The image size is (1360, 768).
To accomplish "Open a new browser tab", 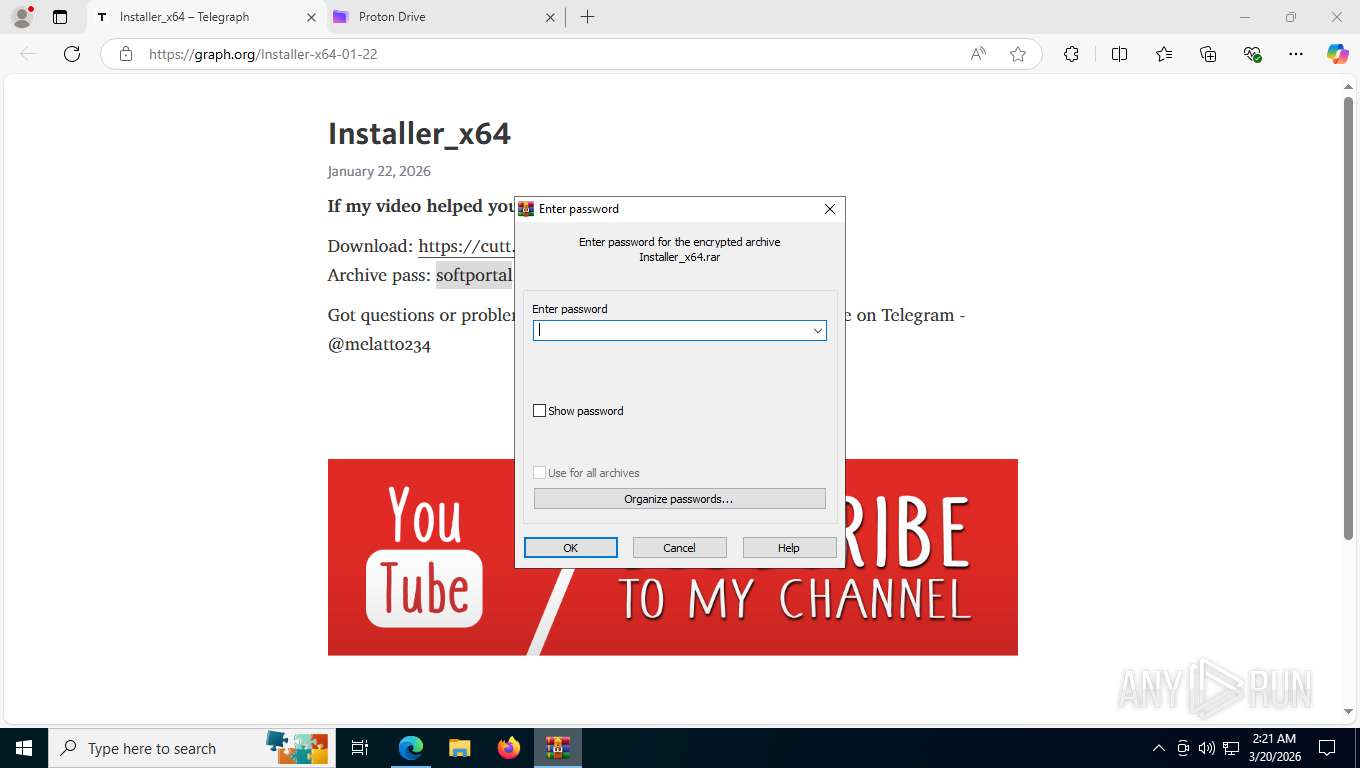I will [x=587, y=17].
